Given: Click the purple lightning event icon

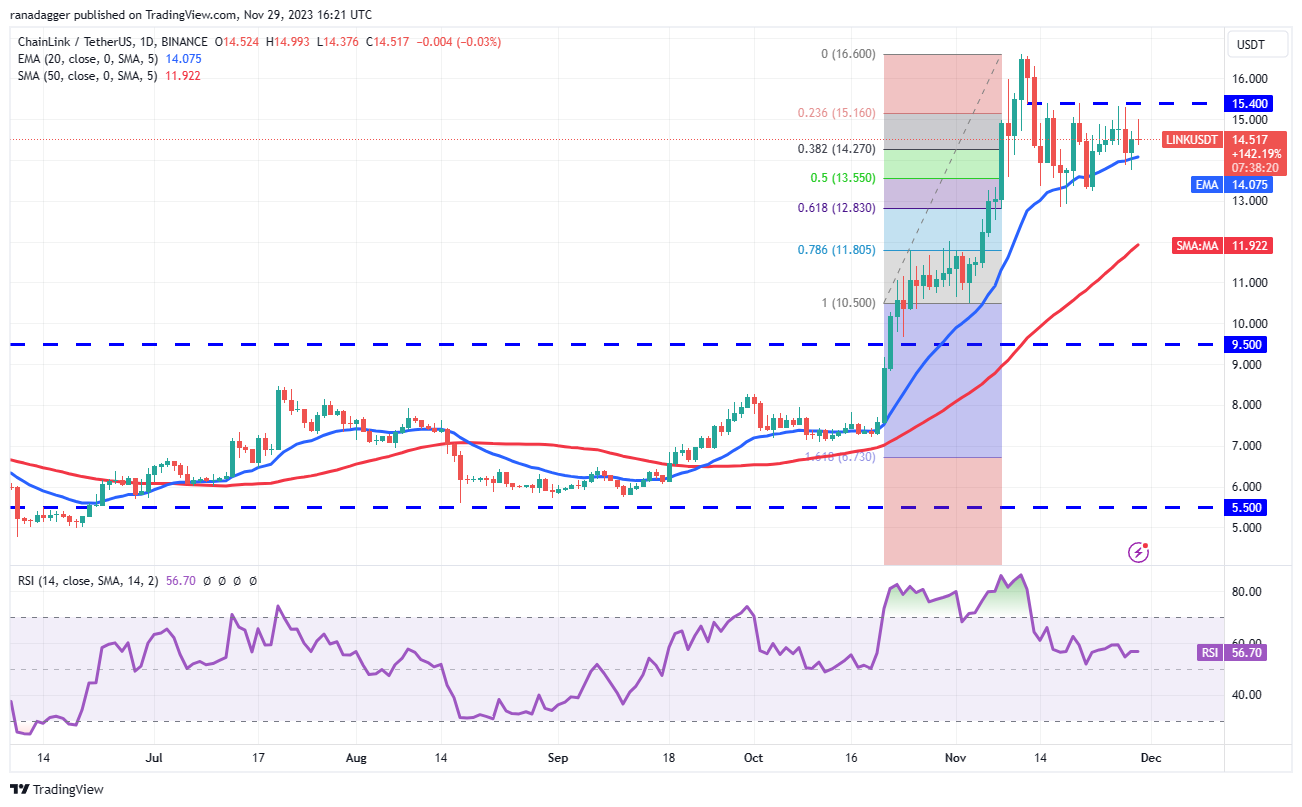Looking at the screenshot, I should tap(1137, 551).
